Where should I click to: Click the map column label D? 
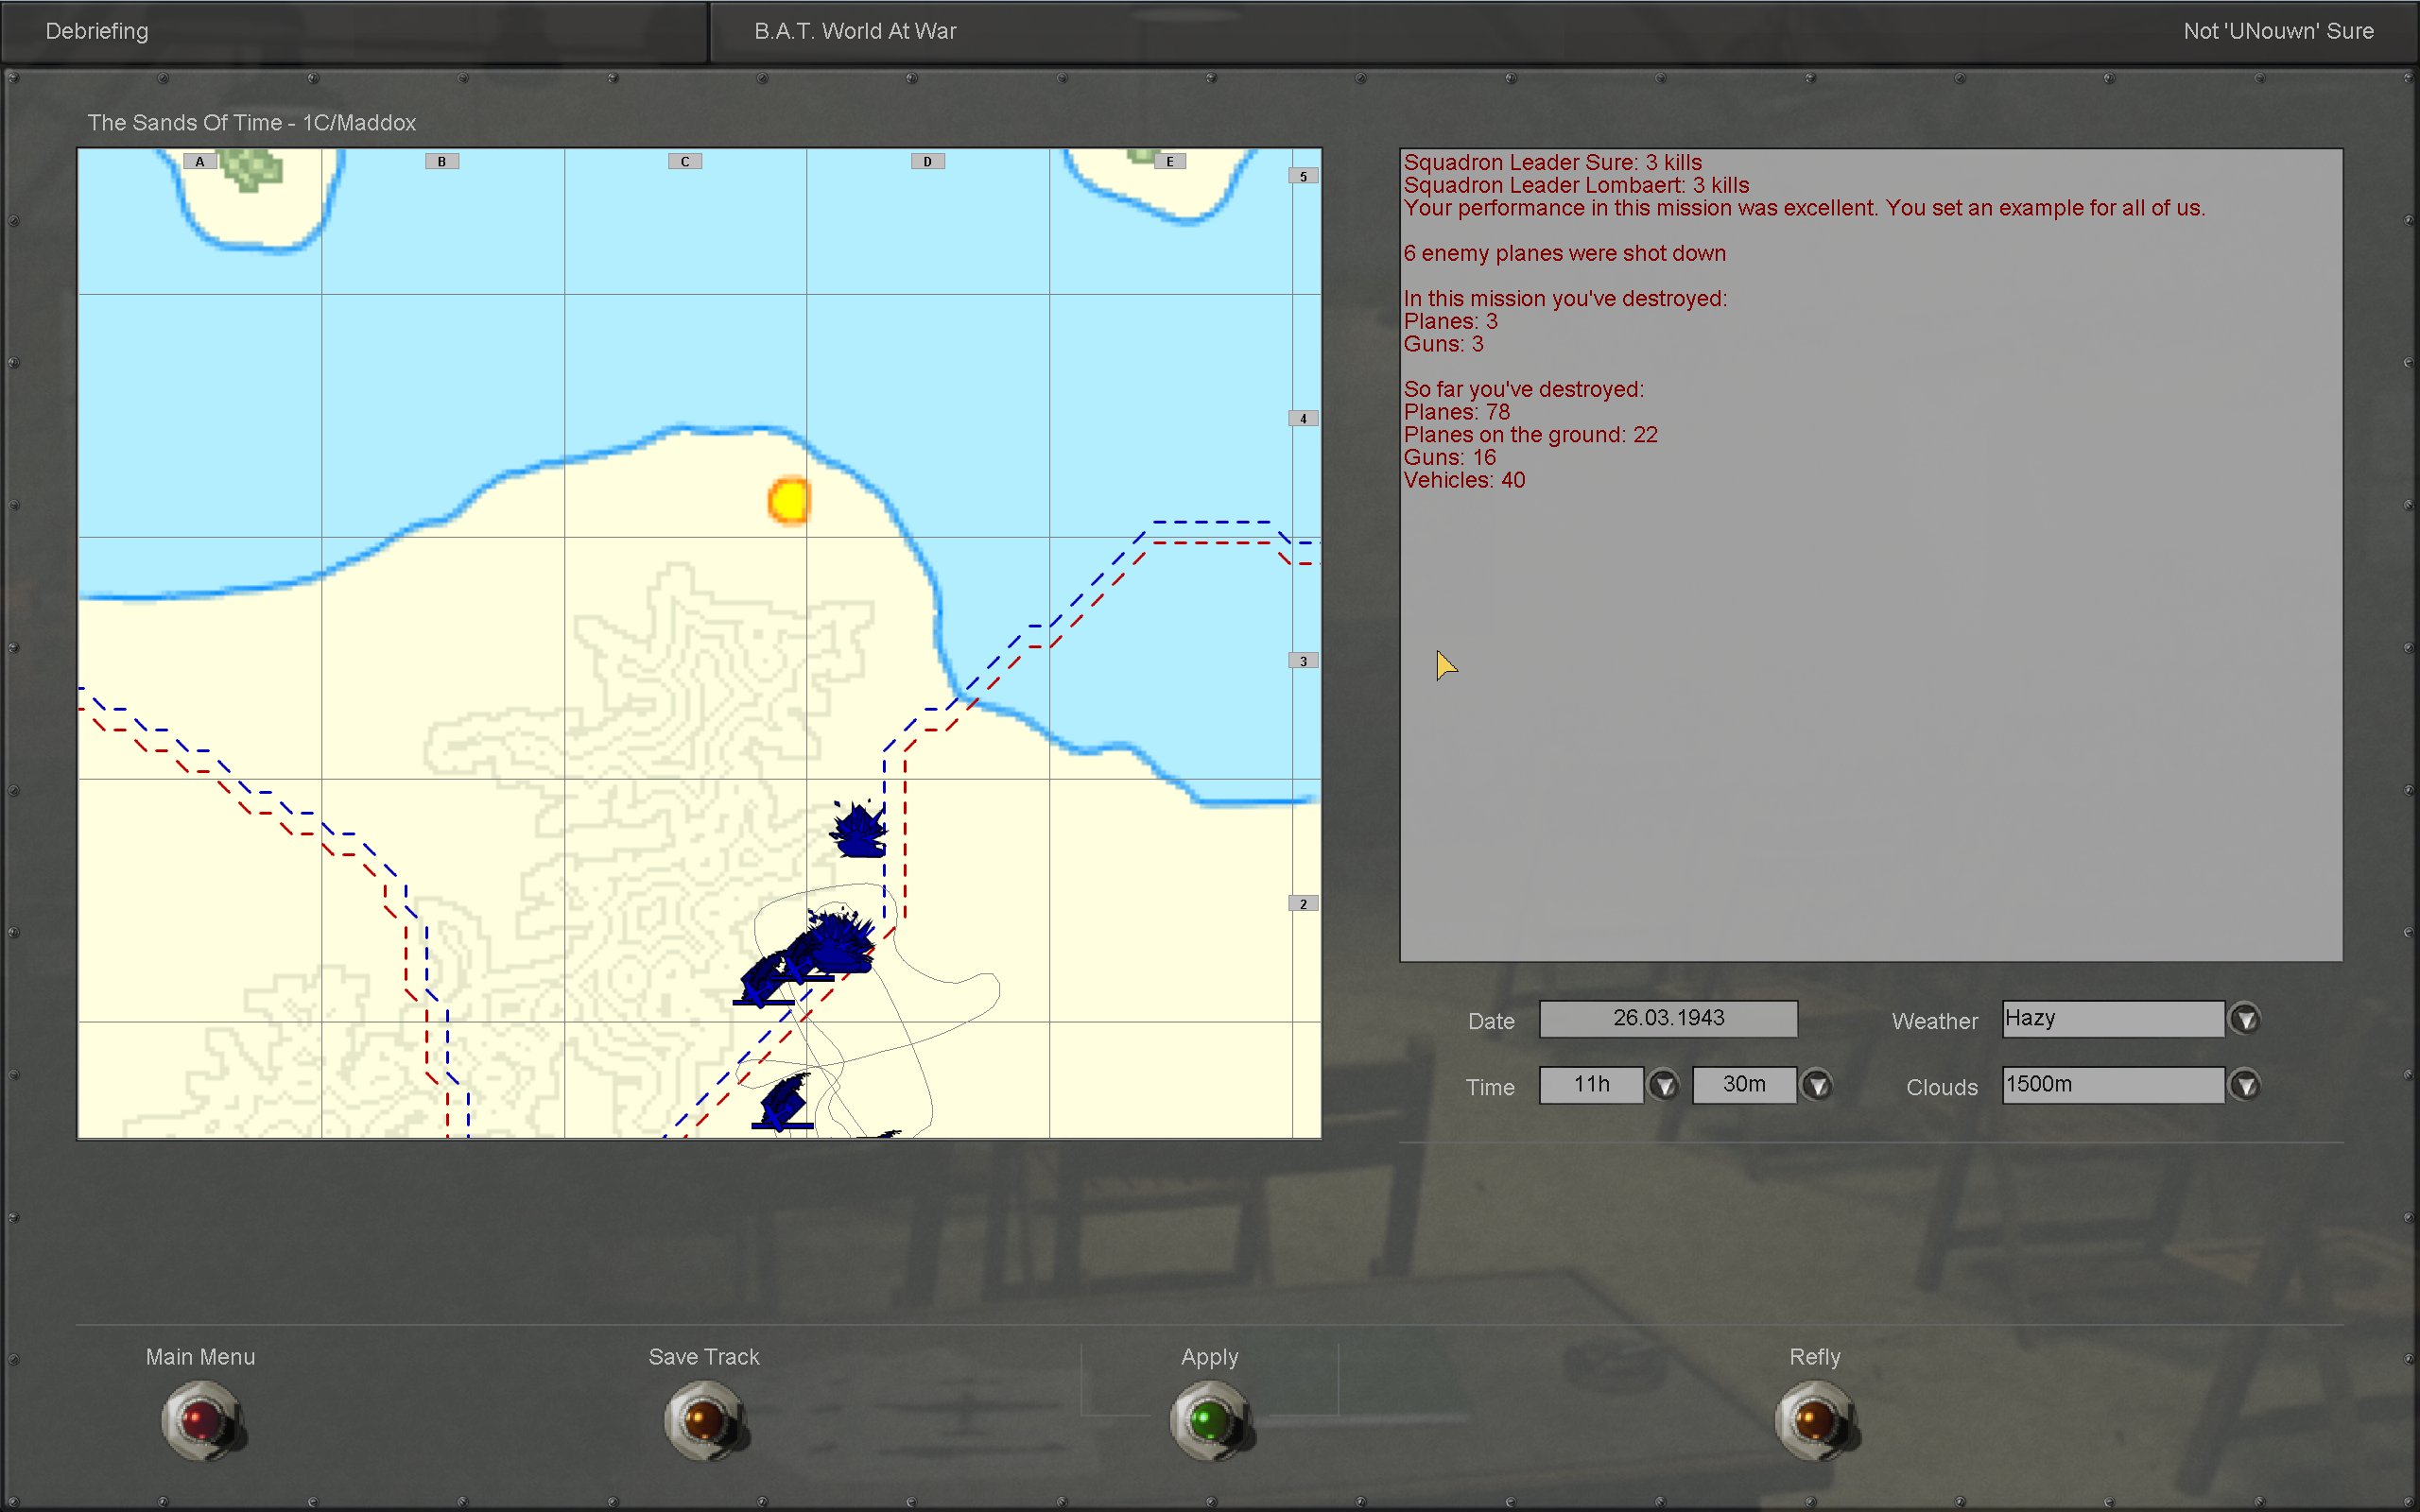927,161
